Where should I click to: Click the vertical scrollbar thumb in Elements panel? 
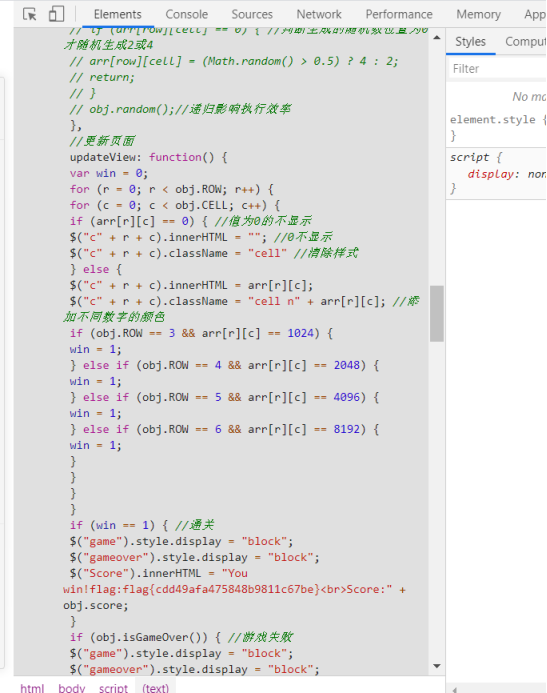(x=437, y=313)
